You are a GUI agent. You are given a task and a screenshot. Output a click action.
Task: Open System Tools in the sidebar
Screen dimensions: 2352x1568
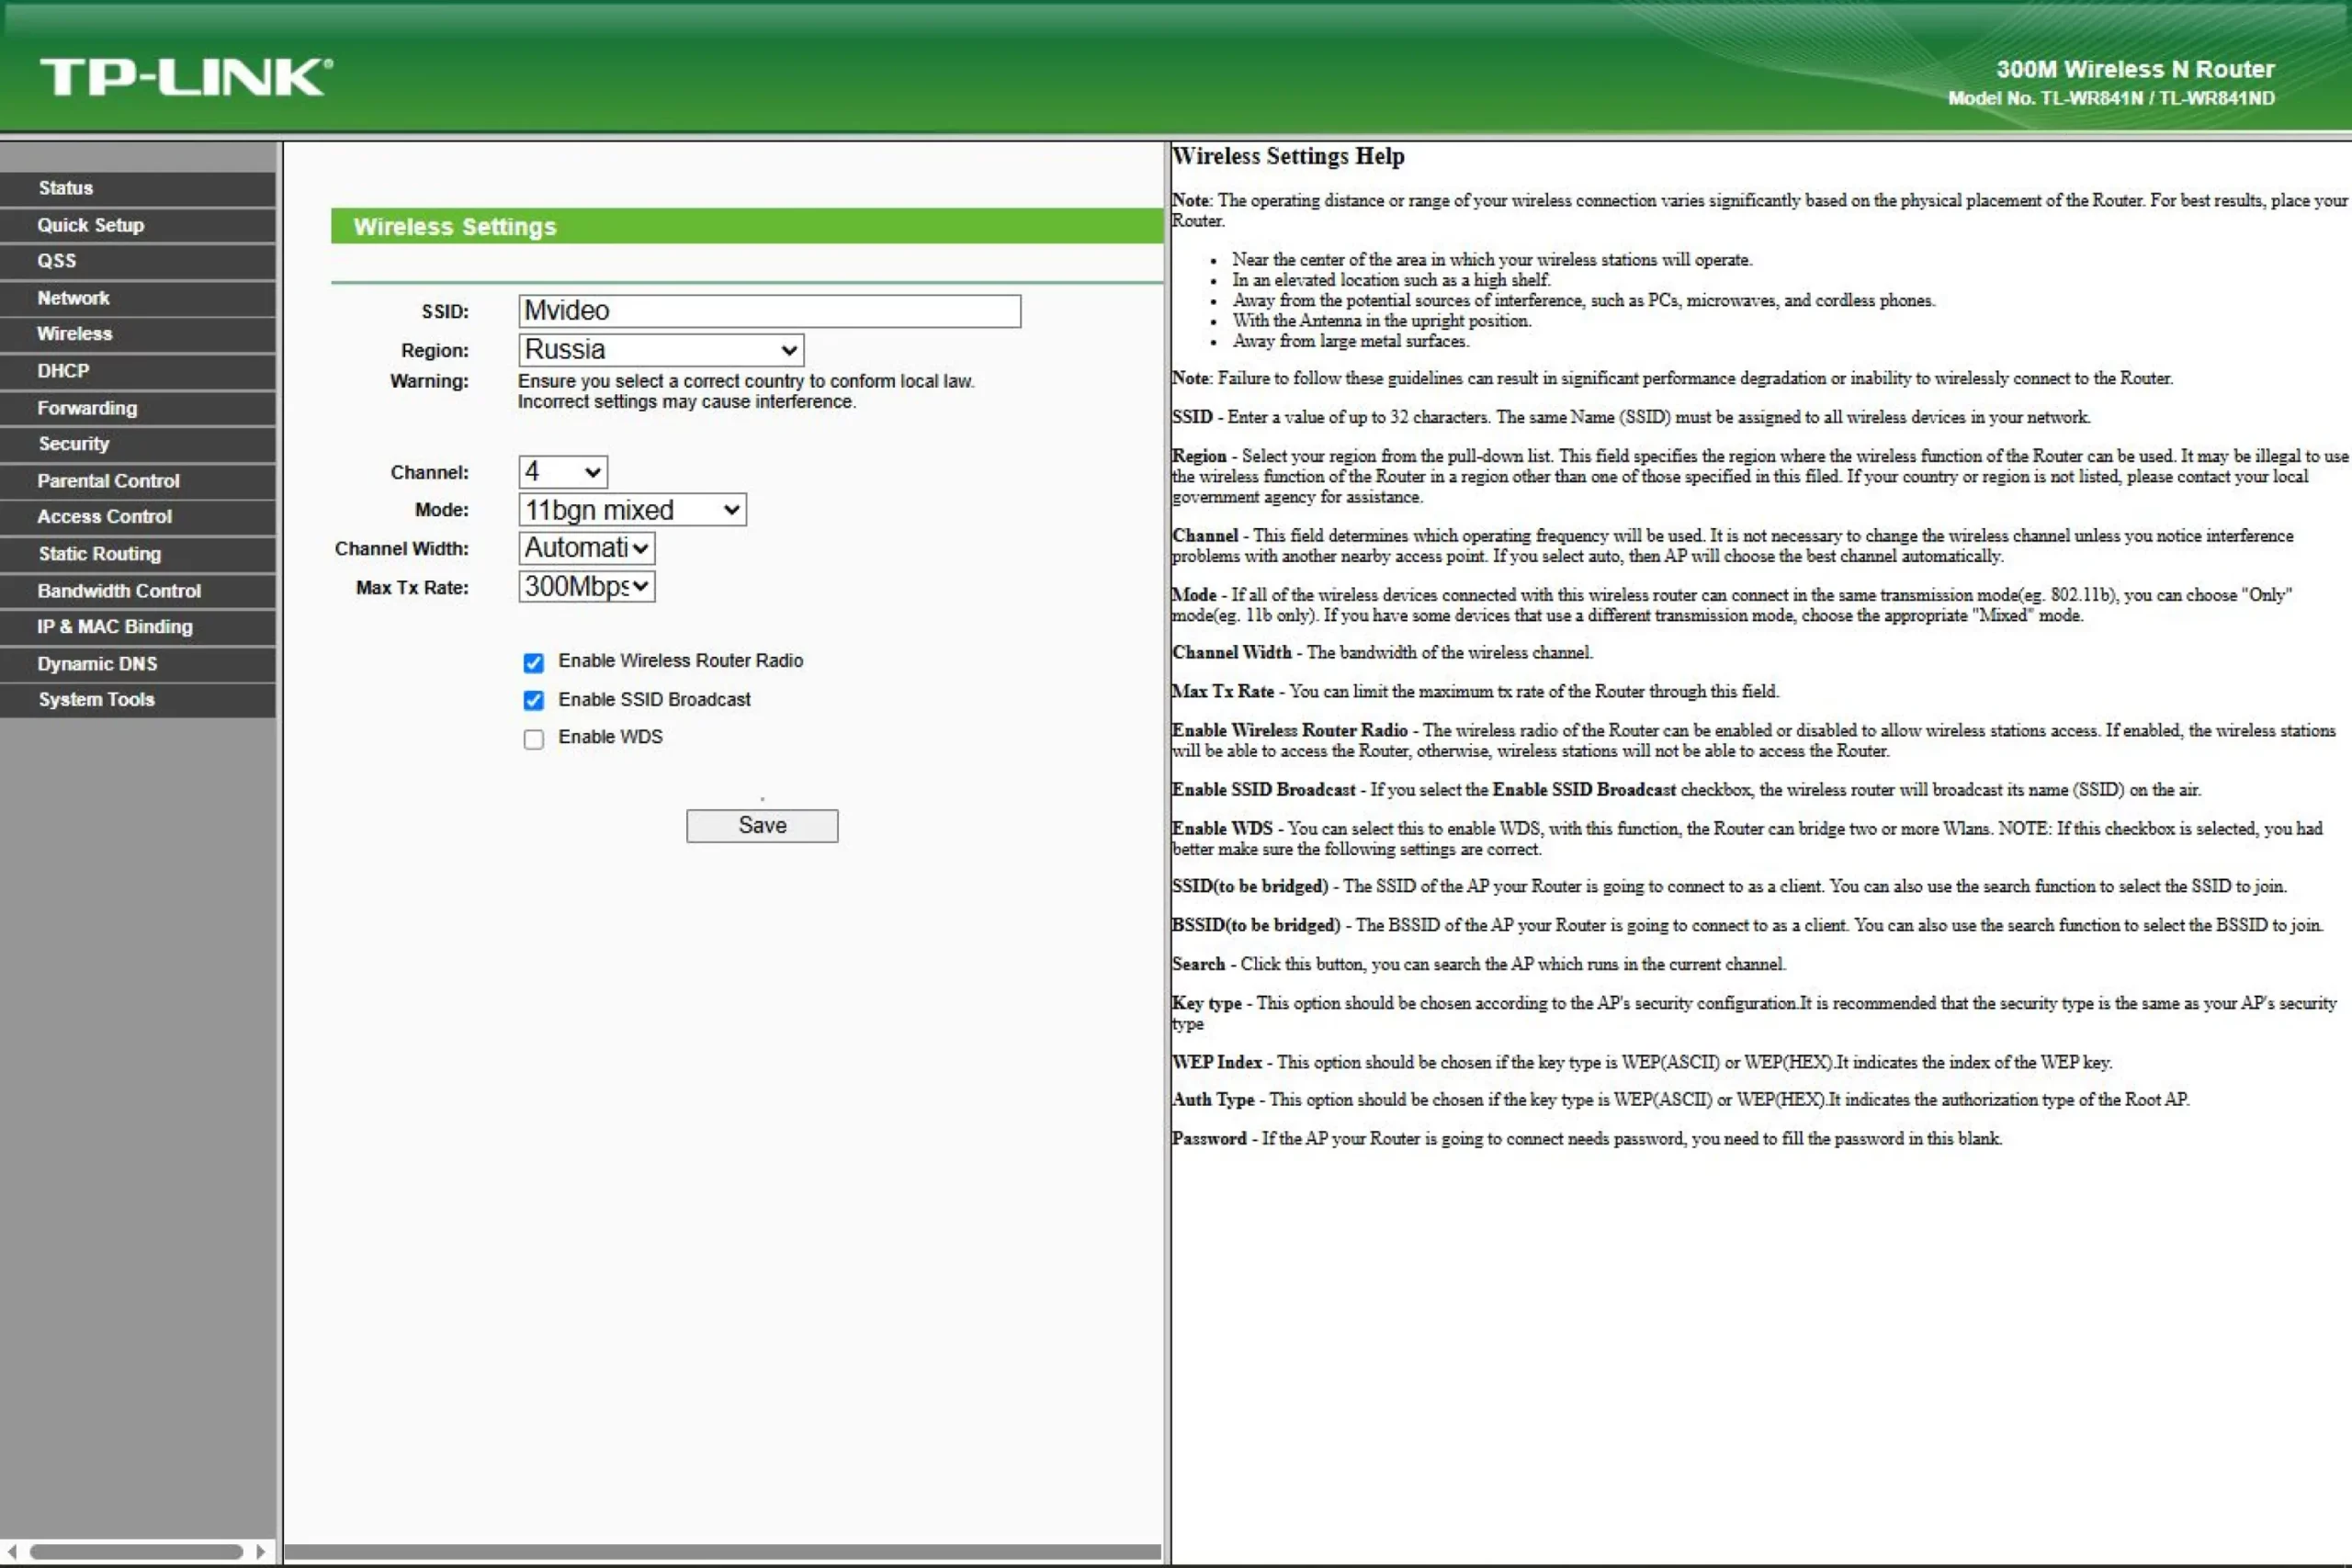[96, 700]
